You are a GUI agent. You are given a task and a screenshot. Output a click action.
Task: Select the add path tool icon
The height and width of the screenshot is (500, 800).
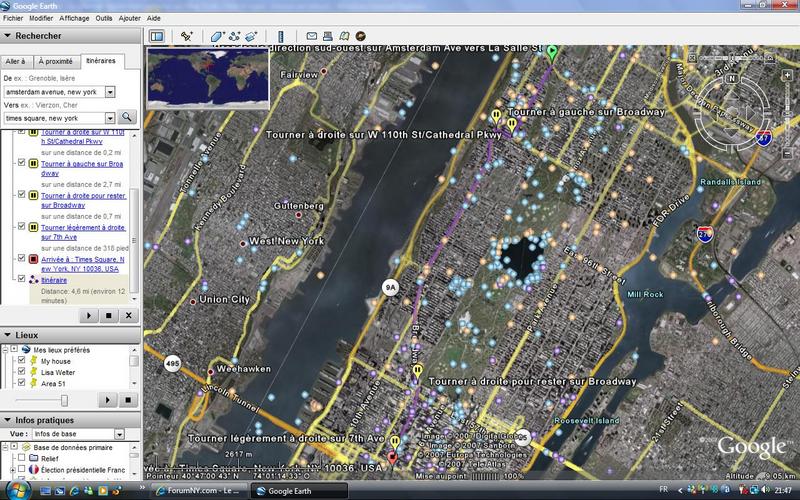pos(235,36)
